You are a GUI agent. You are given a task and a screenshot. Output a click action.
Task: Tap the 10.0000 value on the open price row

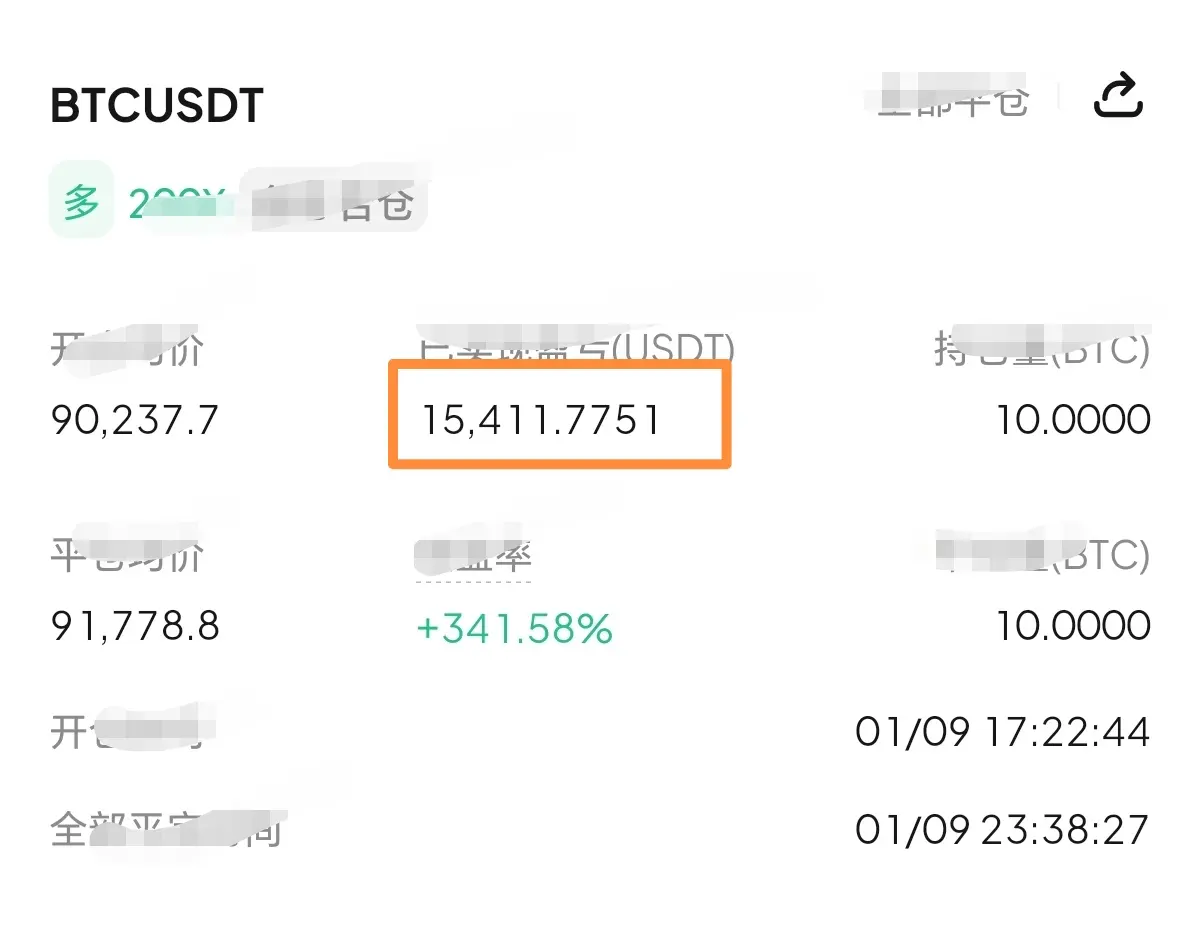(1072, 420)
